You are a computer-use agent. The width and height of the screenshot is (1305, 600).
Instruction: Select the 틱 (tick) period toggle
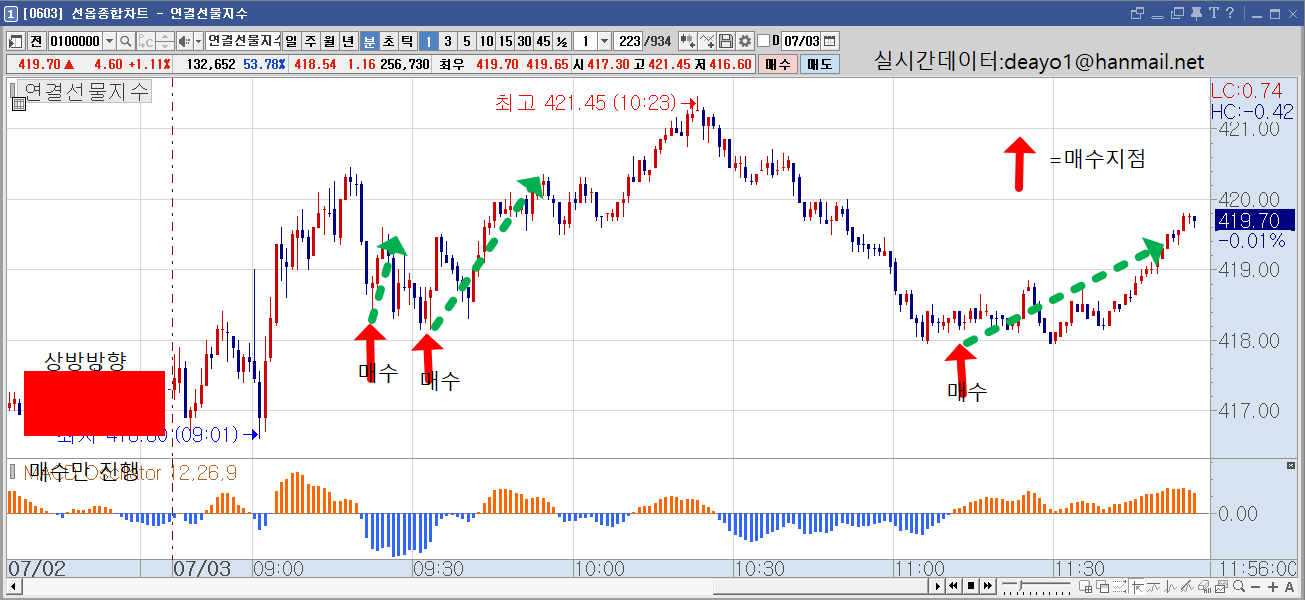tap(407, 41)
